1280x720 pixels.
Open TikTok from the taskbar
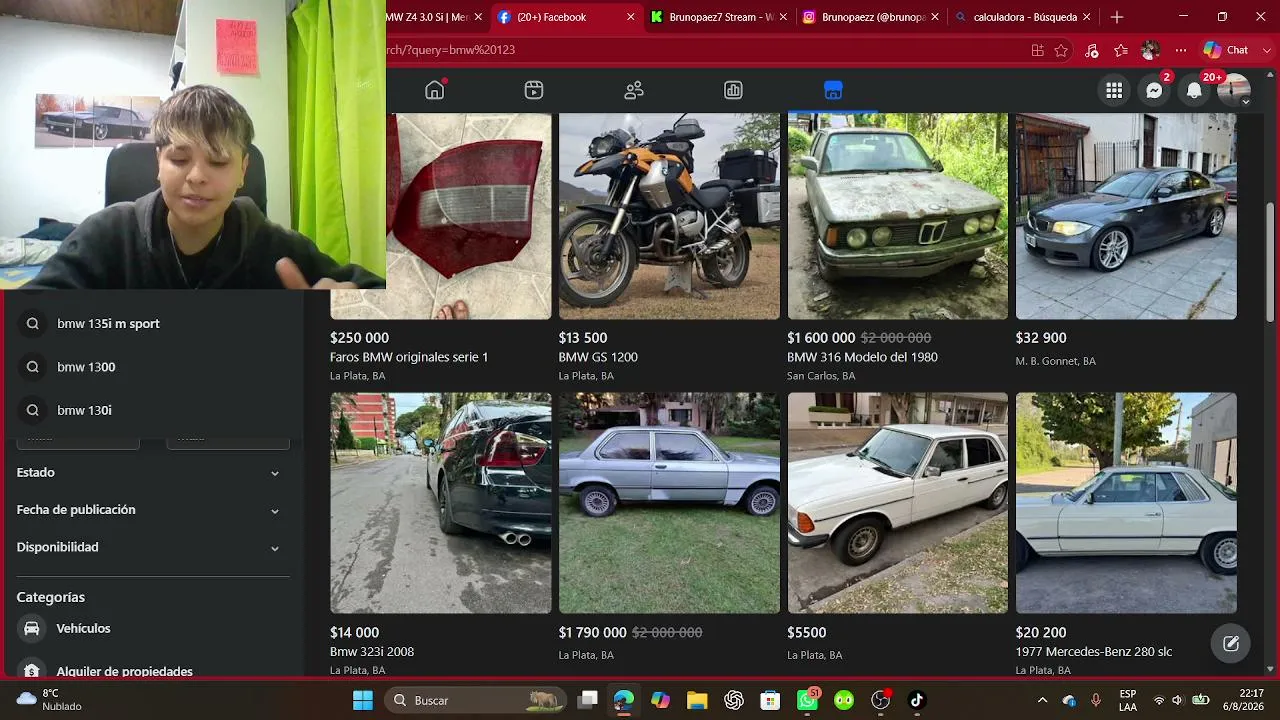(917, 700)
